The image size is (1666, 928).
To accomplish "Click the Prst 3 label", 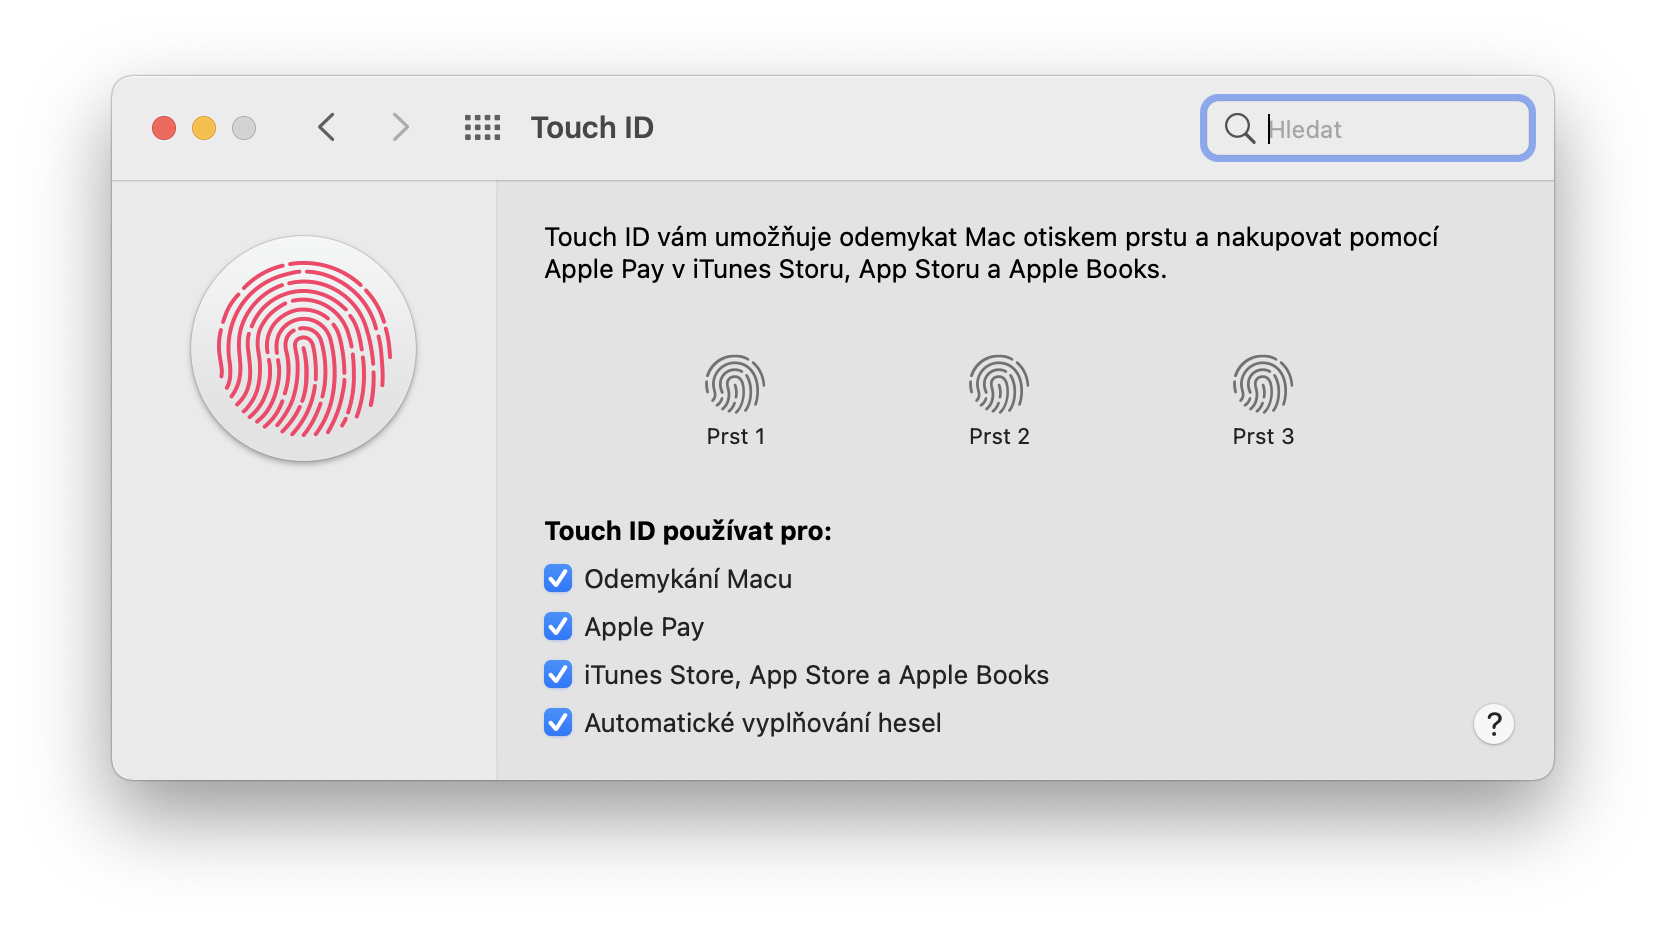I will pyautogui.click(x=1263, y=437).
